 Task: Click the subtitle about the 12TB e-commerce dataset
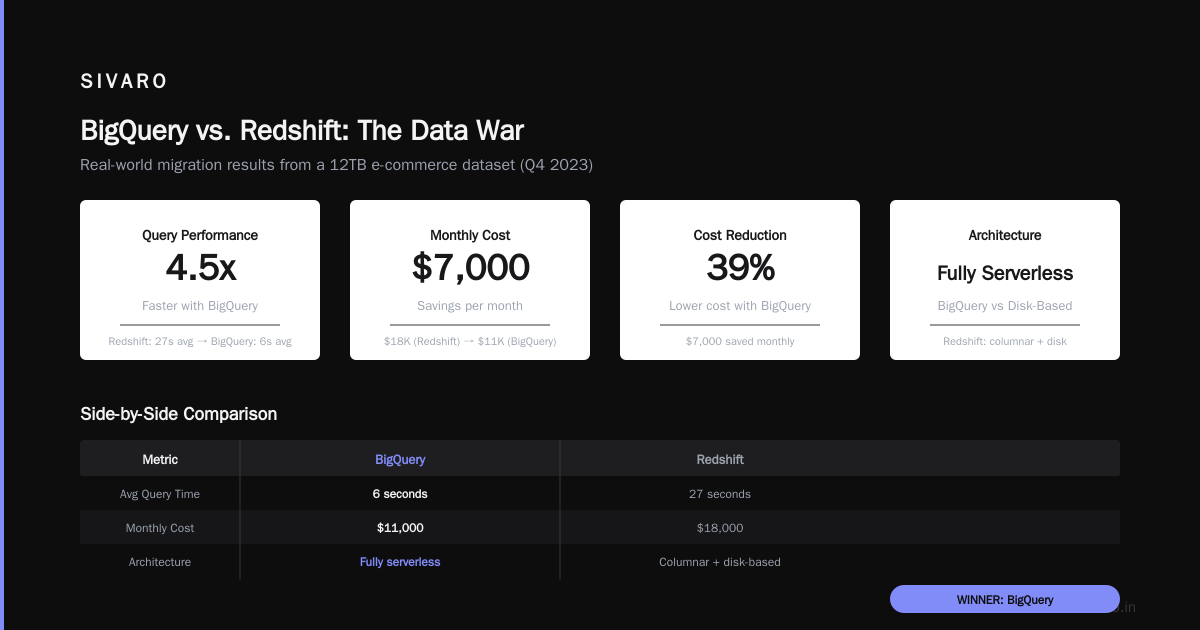pyautogui.click(x=337, y=165)
